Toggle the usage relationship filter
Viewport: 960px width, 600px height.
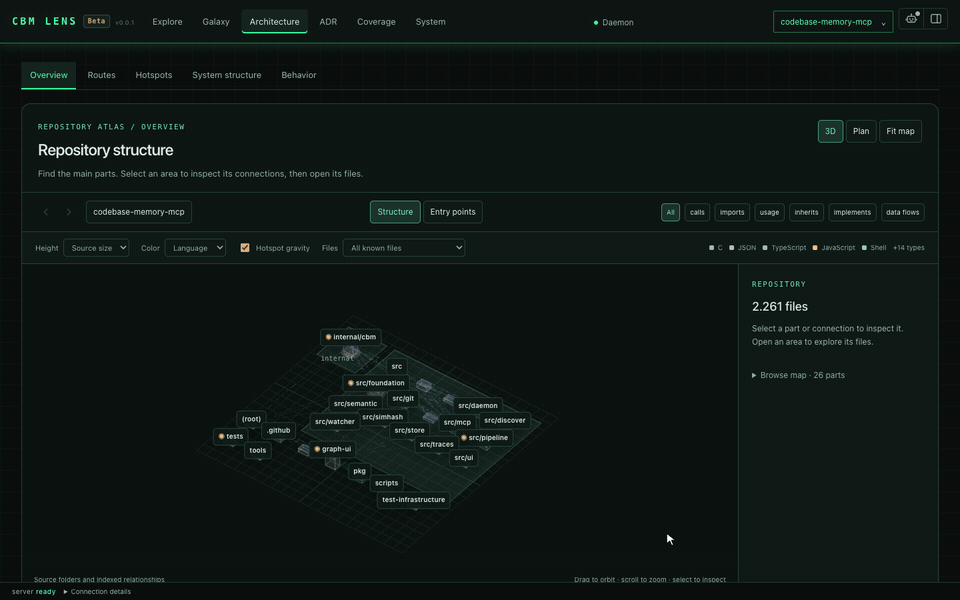click(x=769, y=212)
